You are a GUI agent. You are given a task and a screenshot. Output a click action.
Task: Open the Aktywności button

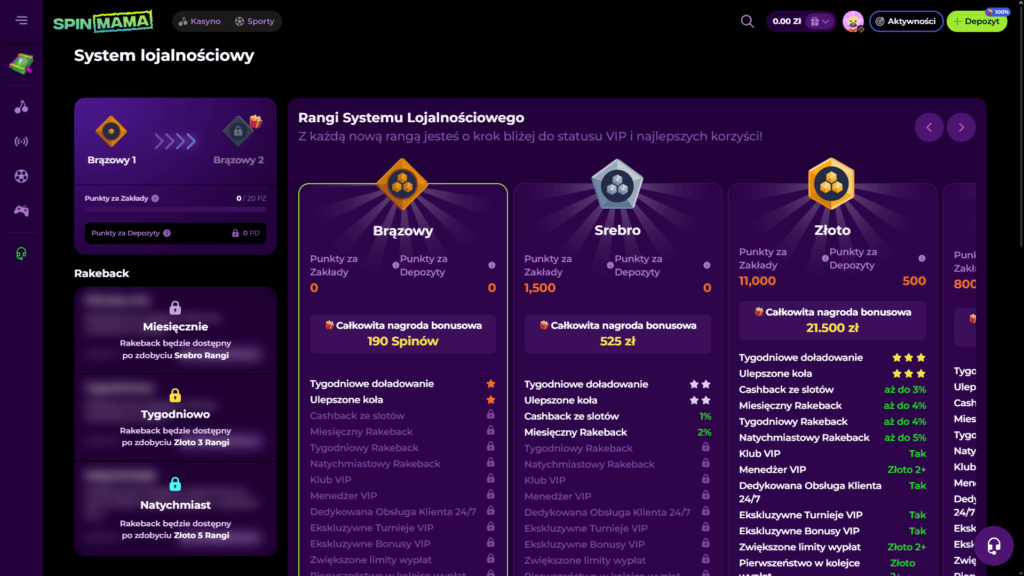pos(905,21)
